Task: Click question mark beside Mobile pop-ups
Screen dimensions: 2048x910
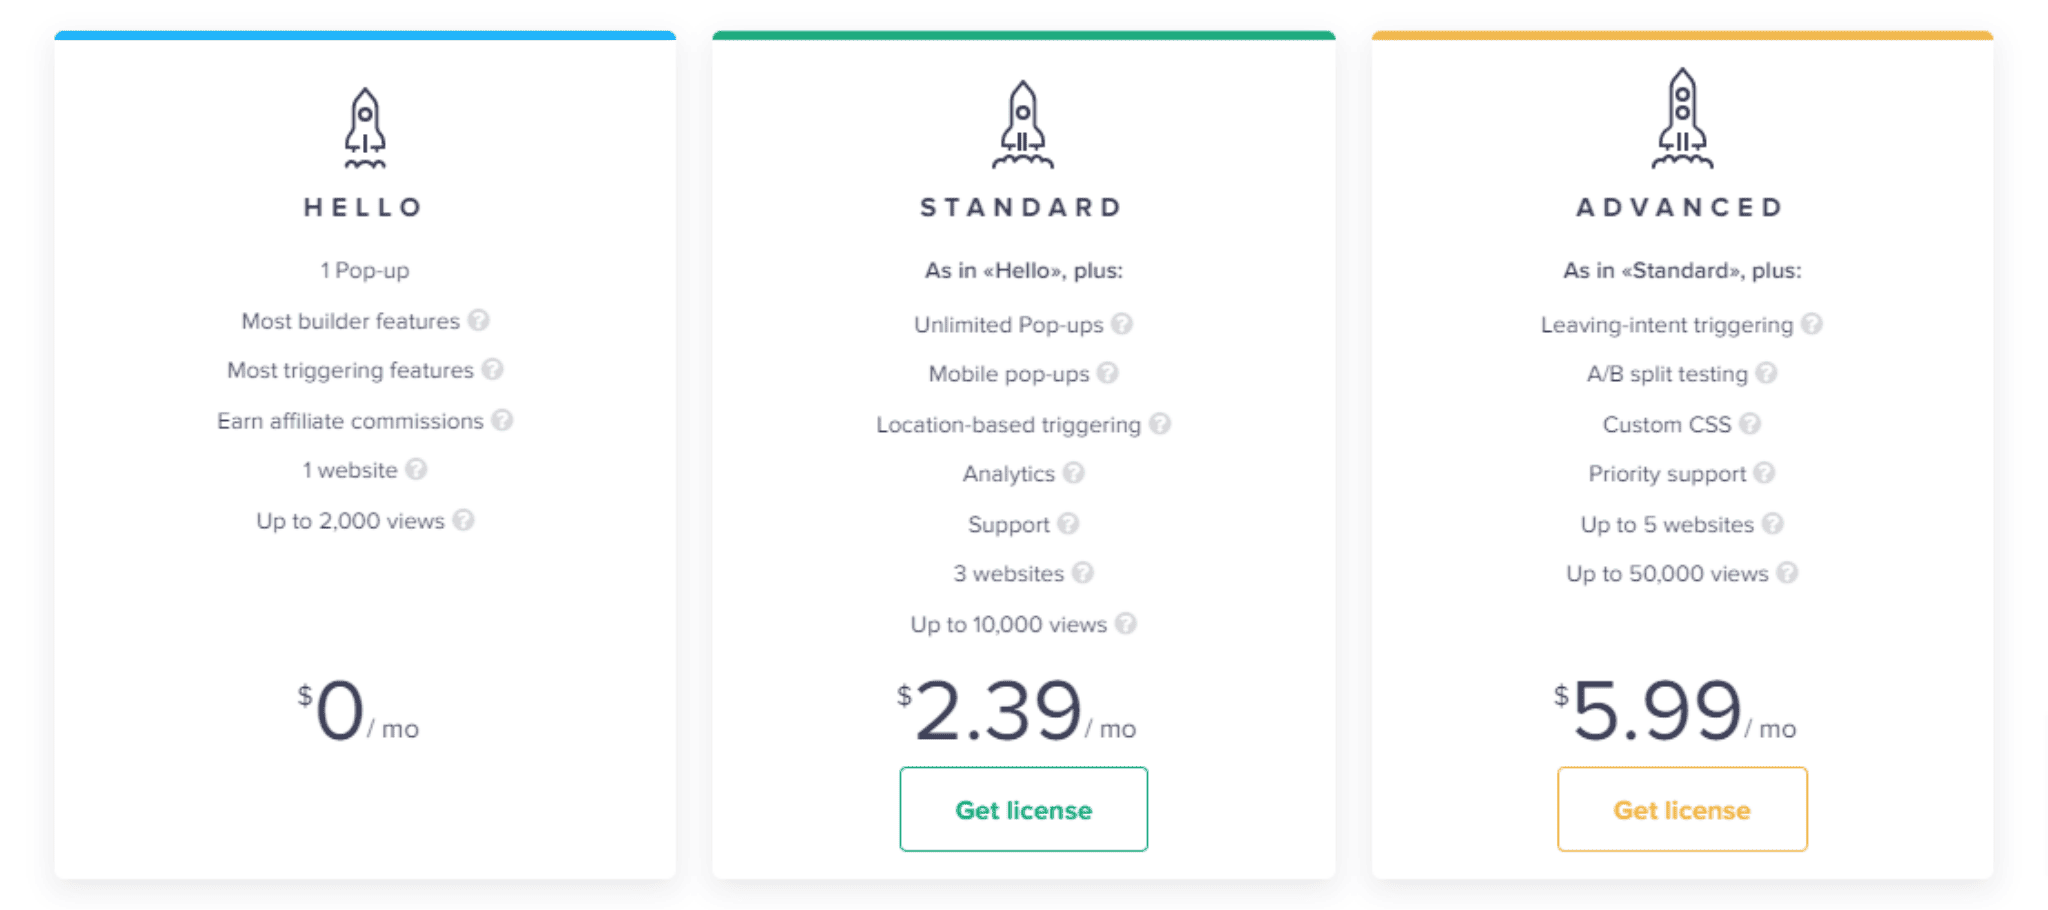Action: click(x=1107, y=373)
